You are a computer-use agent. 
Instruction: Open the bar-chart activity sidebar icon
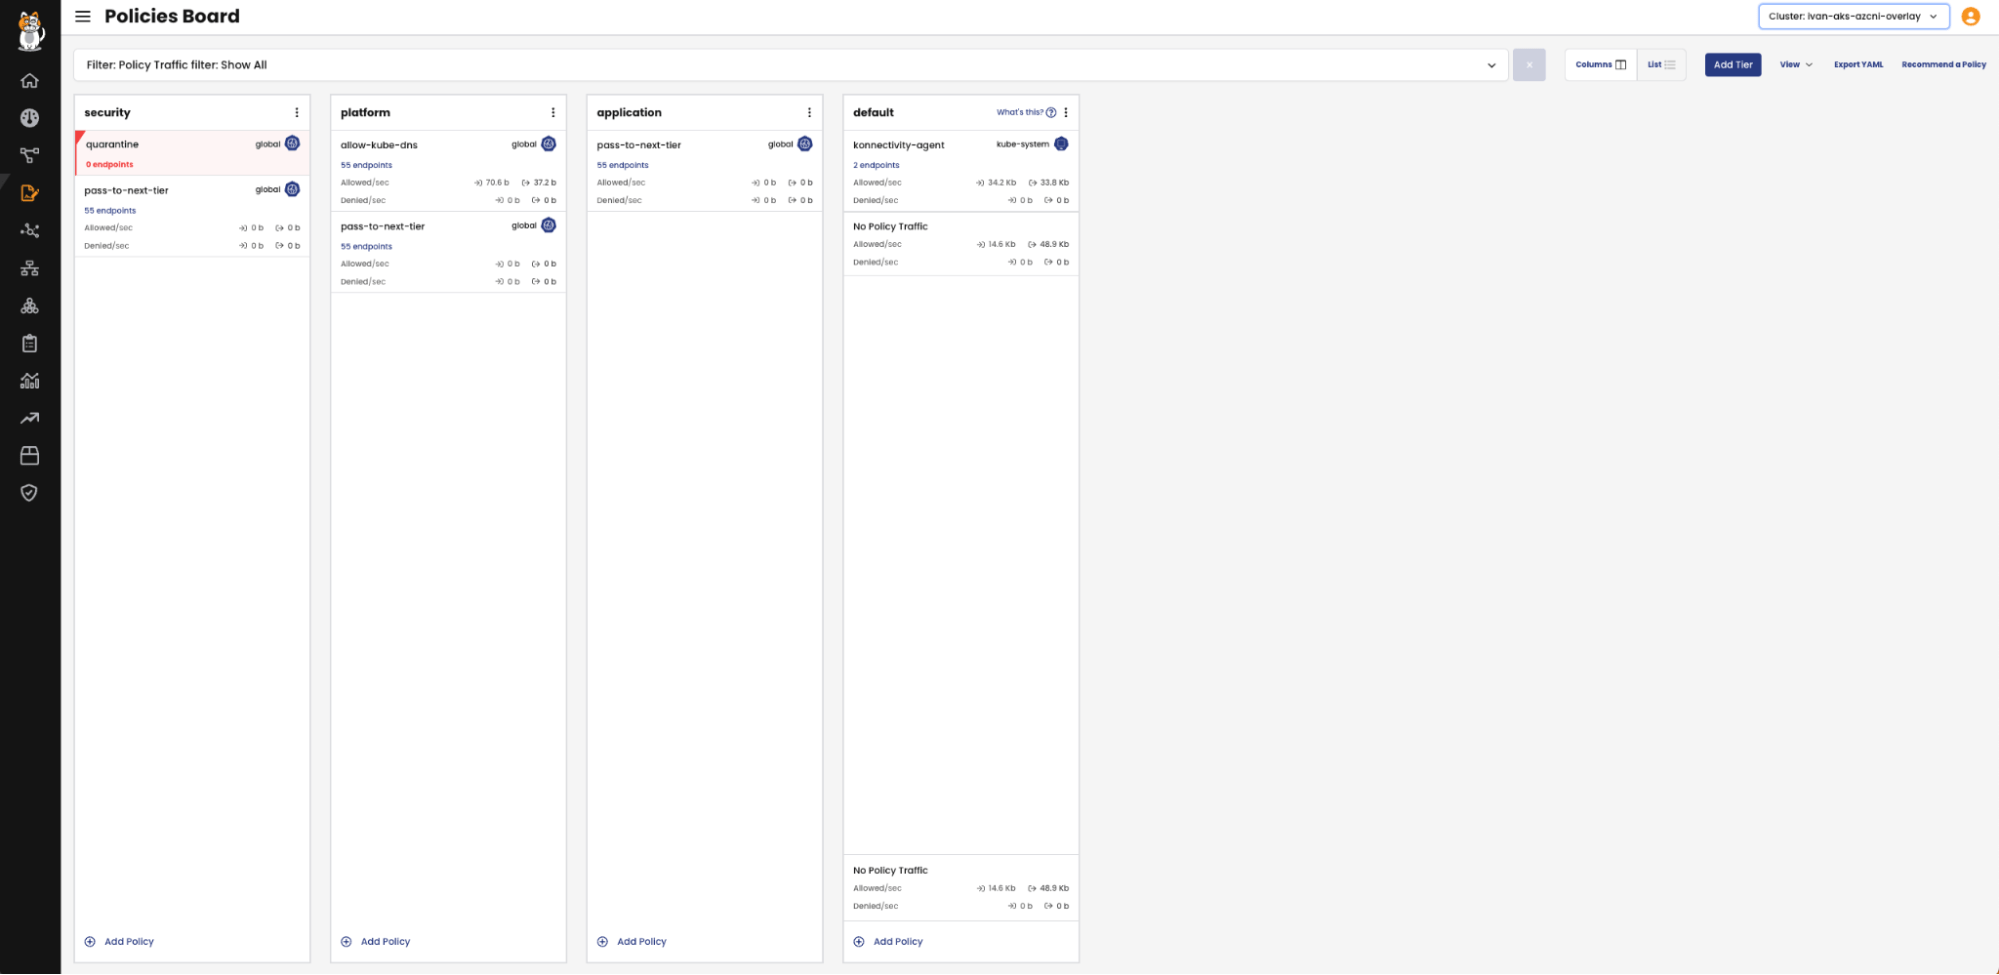tap(30, 380)
